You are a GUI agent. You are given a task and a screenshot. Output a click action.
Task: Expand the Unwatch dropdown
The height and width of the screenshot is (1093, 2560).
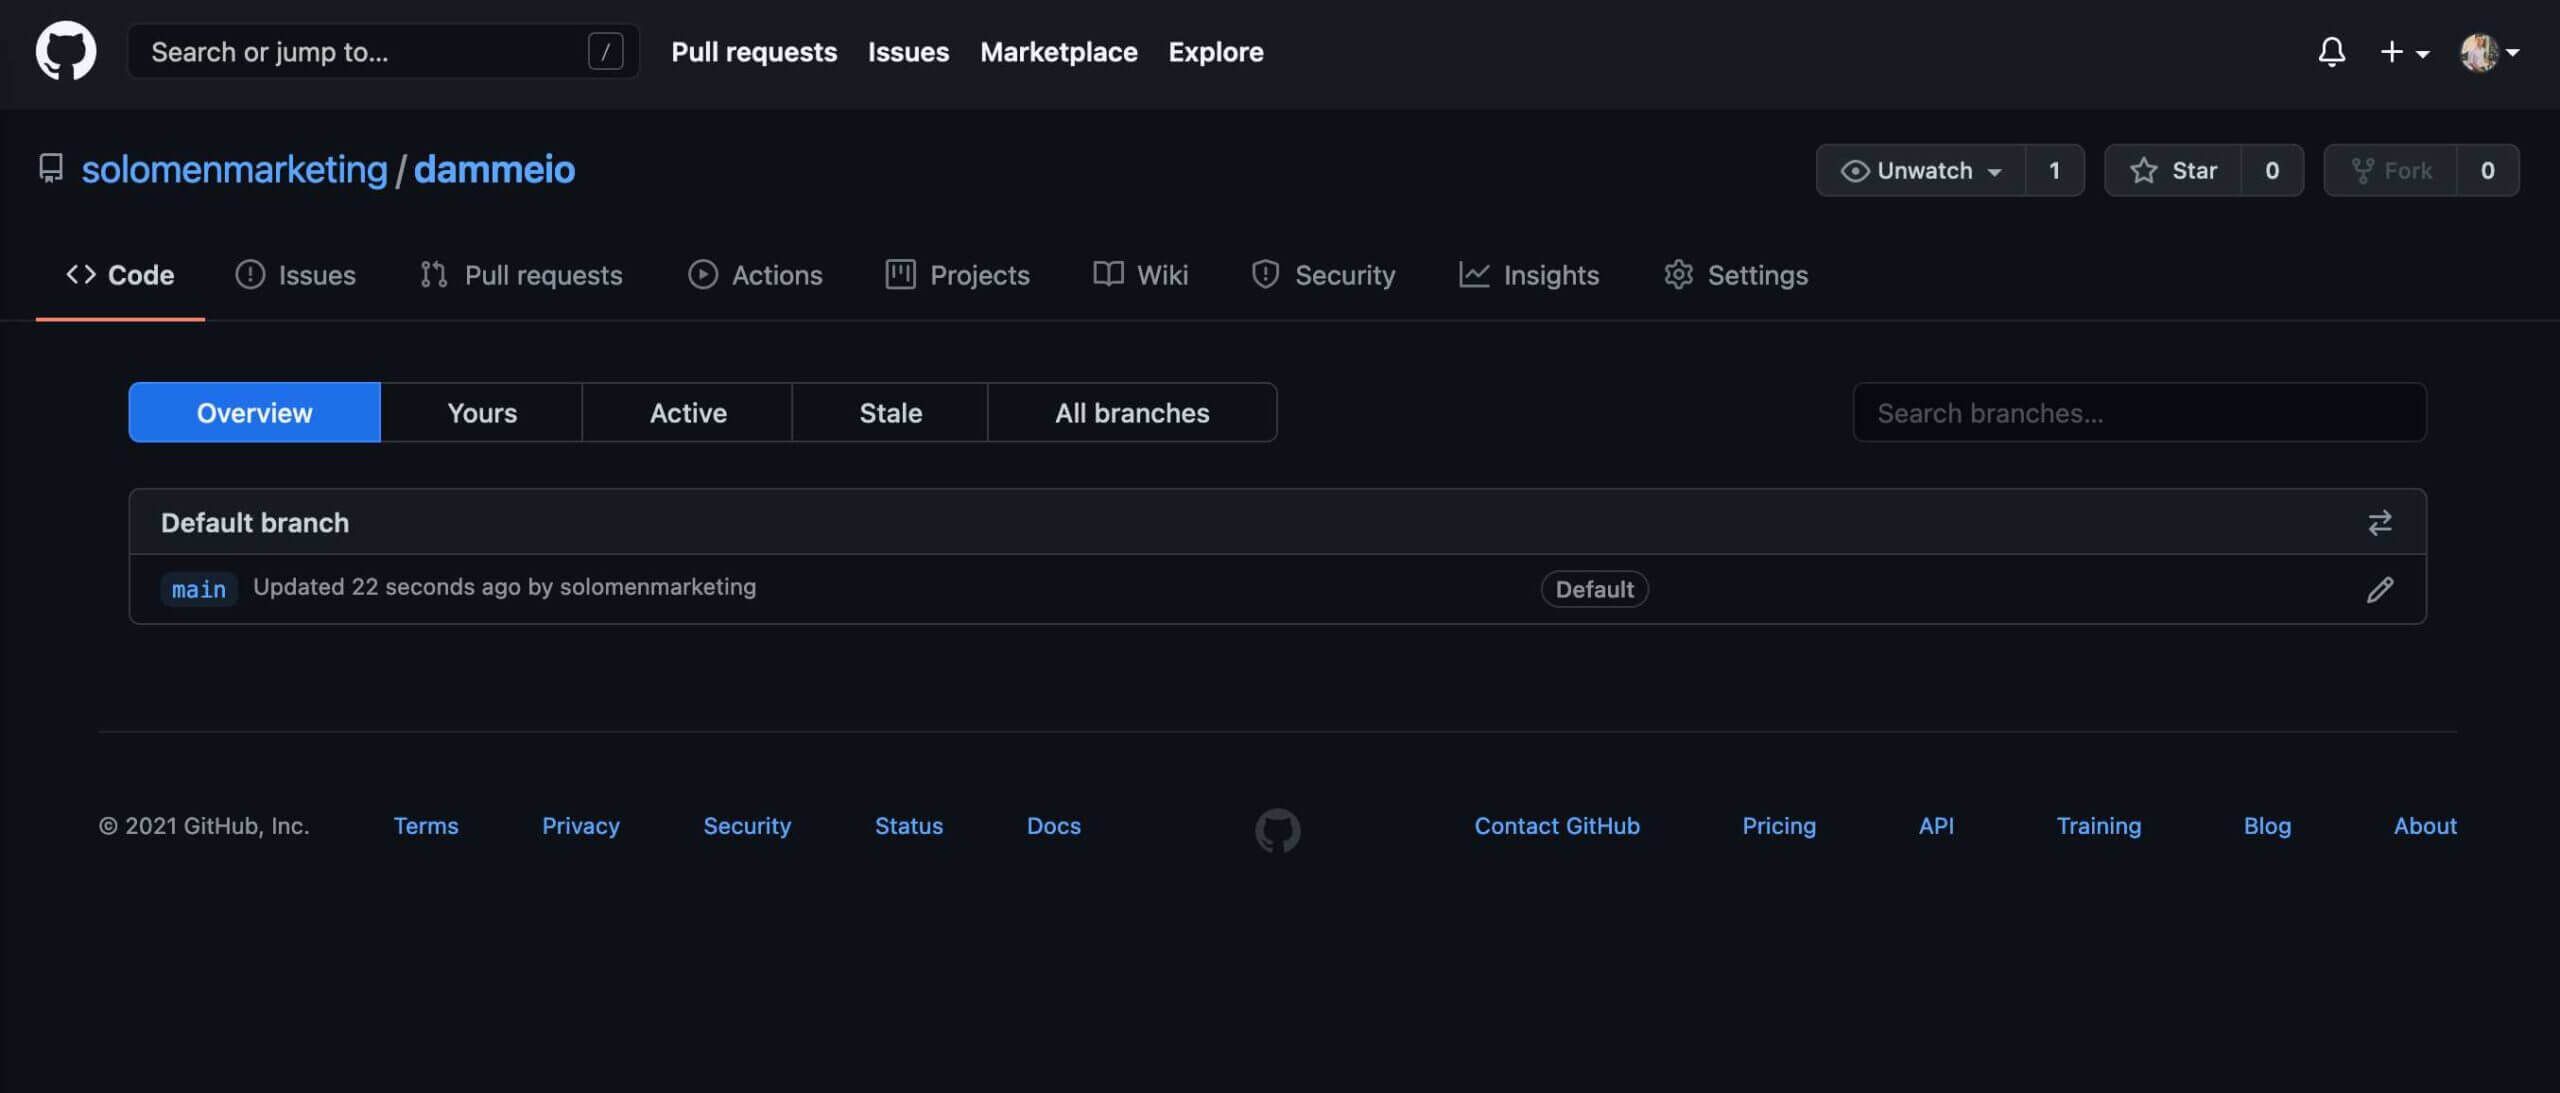tap(1920, 170)
